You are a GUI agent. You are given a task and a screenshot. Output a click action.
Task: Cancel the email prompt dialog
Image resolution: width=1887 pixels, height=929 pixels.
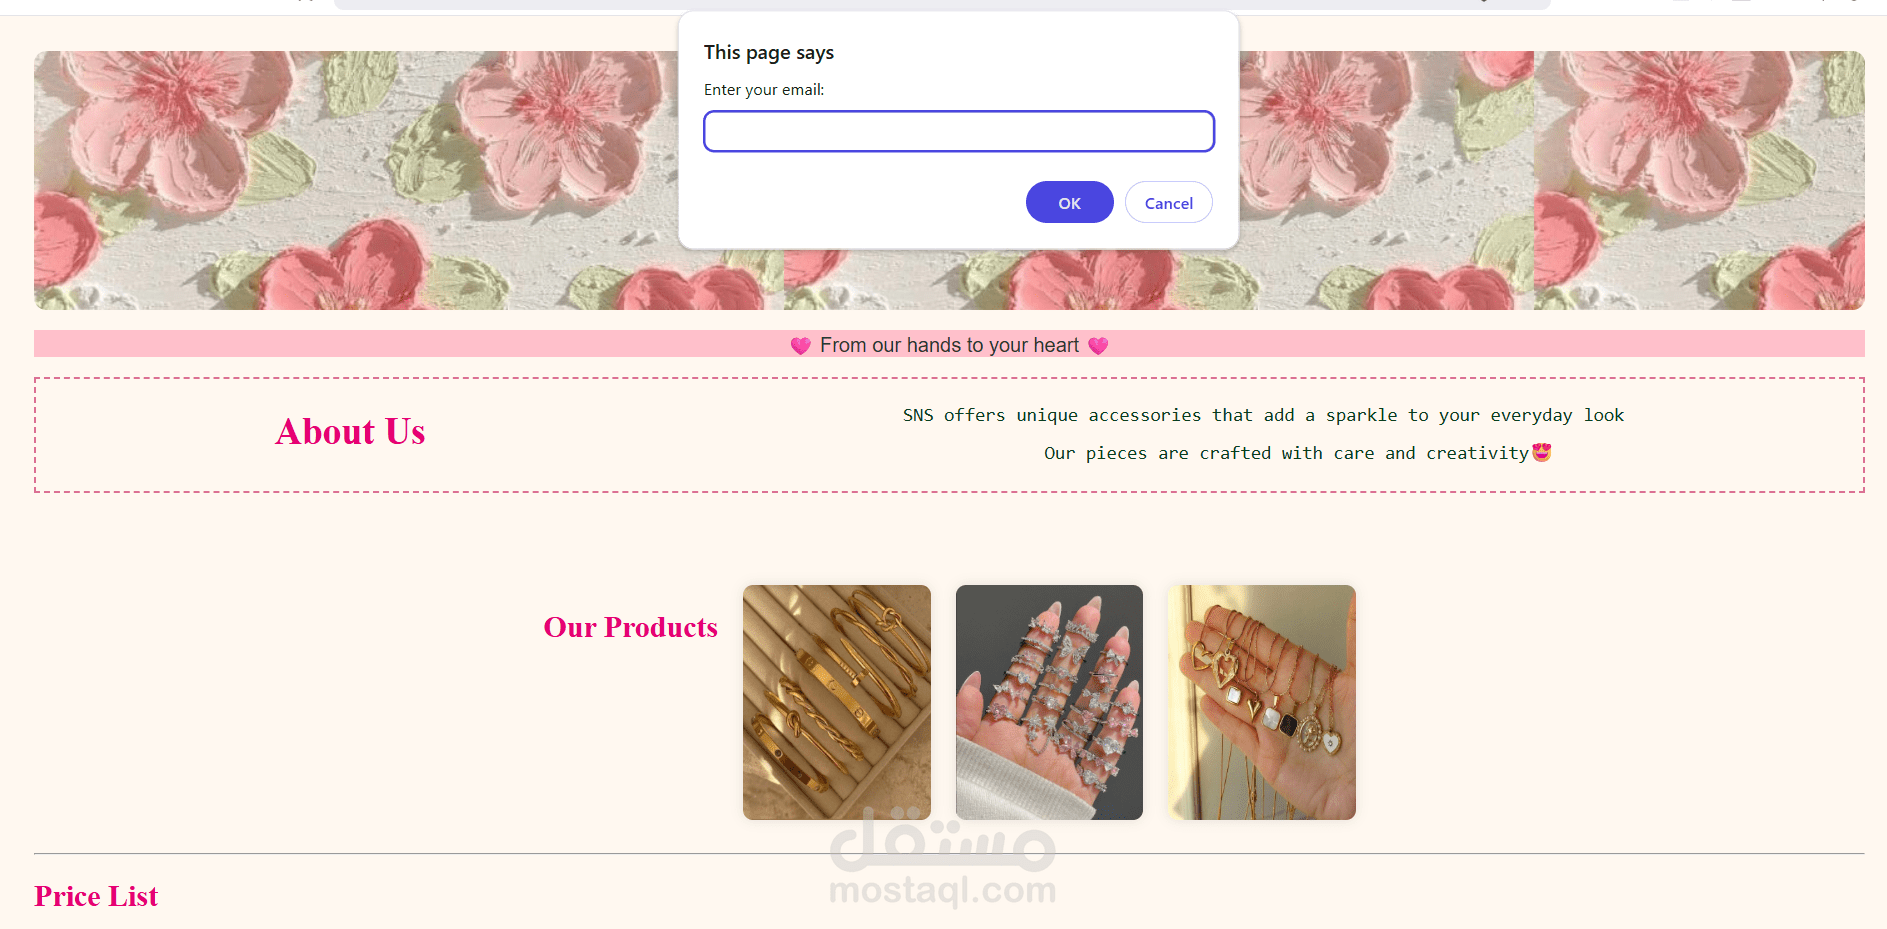pyautogui.click(x=1168, y=202)
